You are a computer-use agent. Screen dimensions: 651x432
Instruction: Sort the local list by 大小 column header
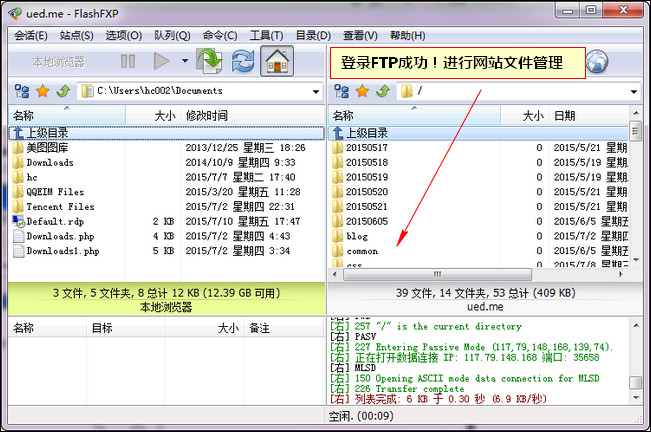[153, 115]
